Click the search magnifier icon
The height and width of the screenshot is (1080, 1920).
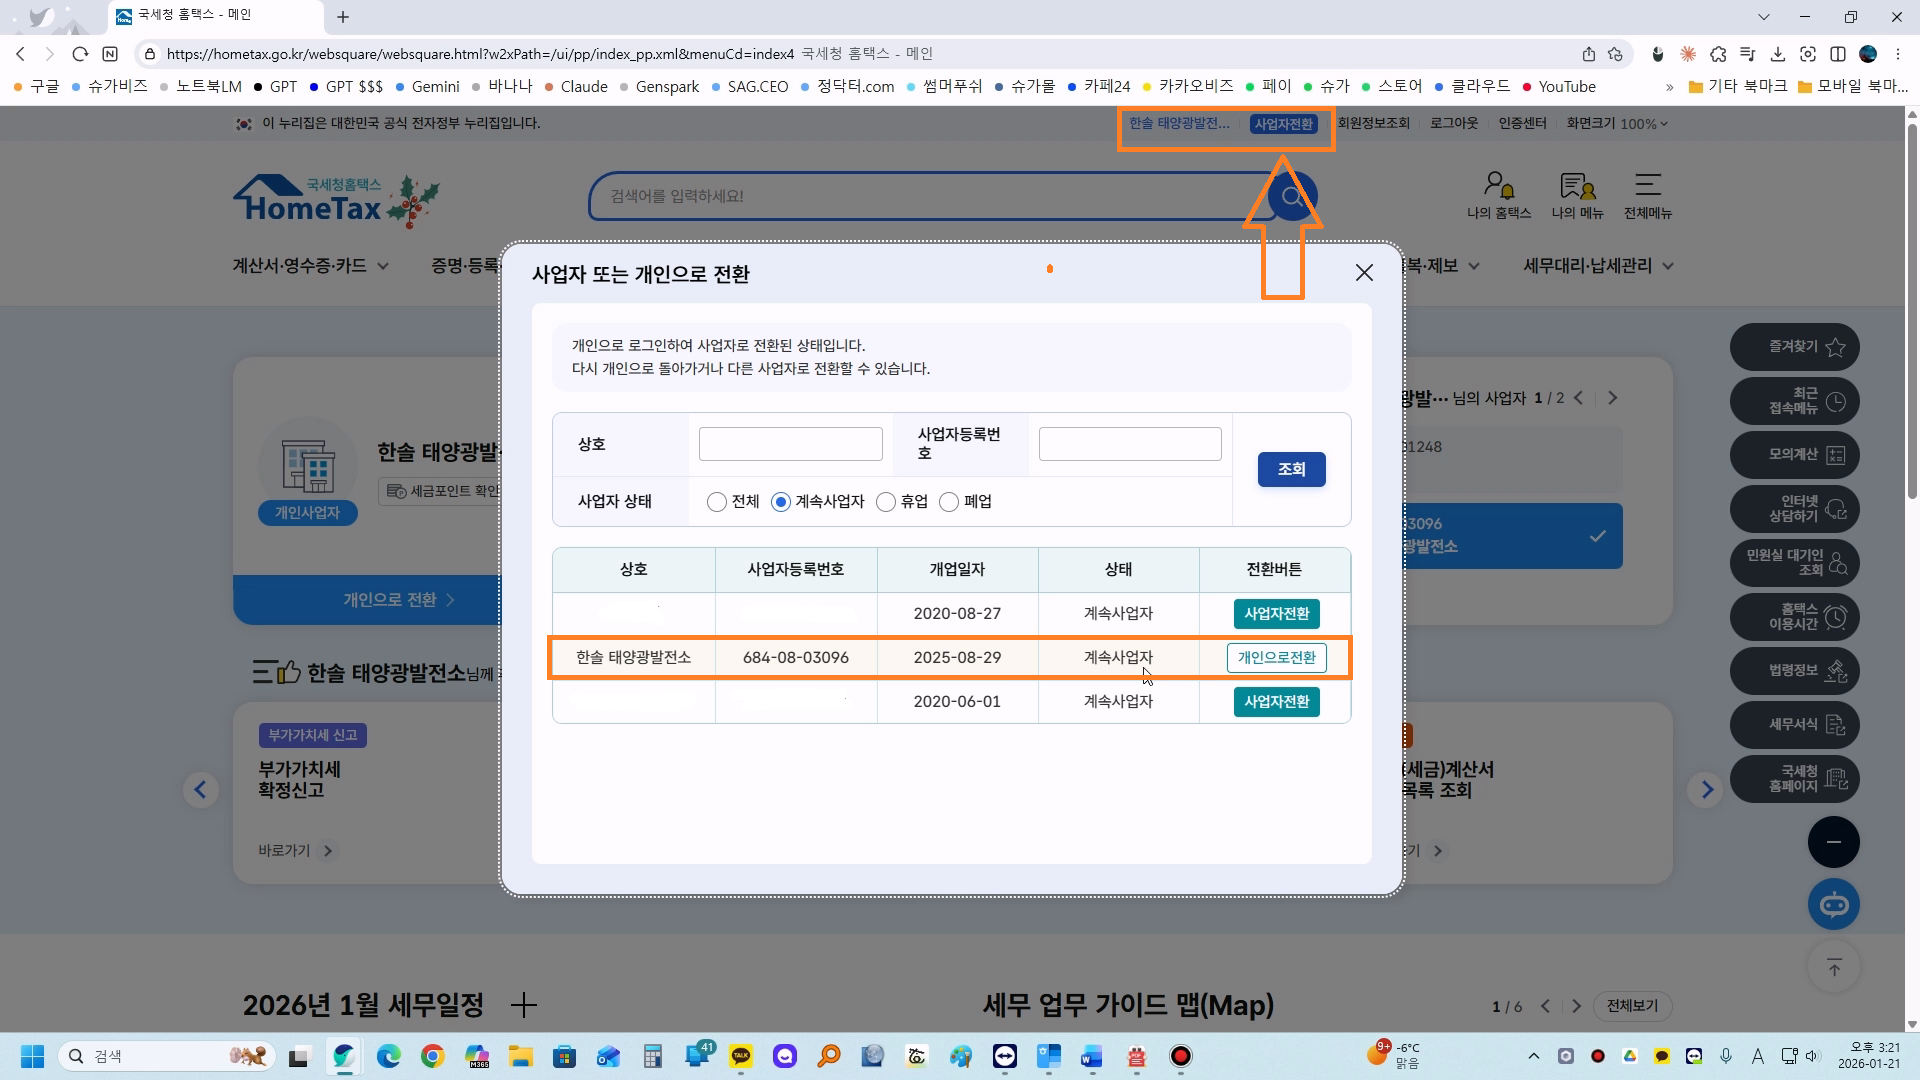1292,196
